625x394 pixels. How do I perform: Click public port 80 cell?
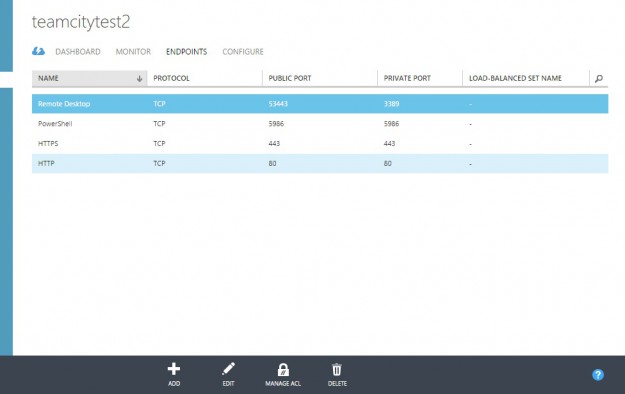point(272,164)
